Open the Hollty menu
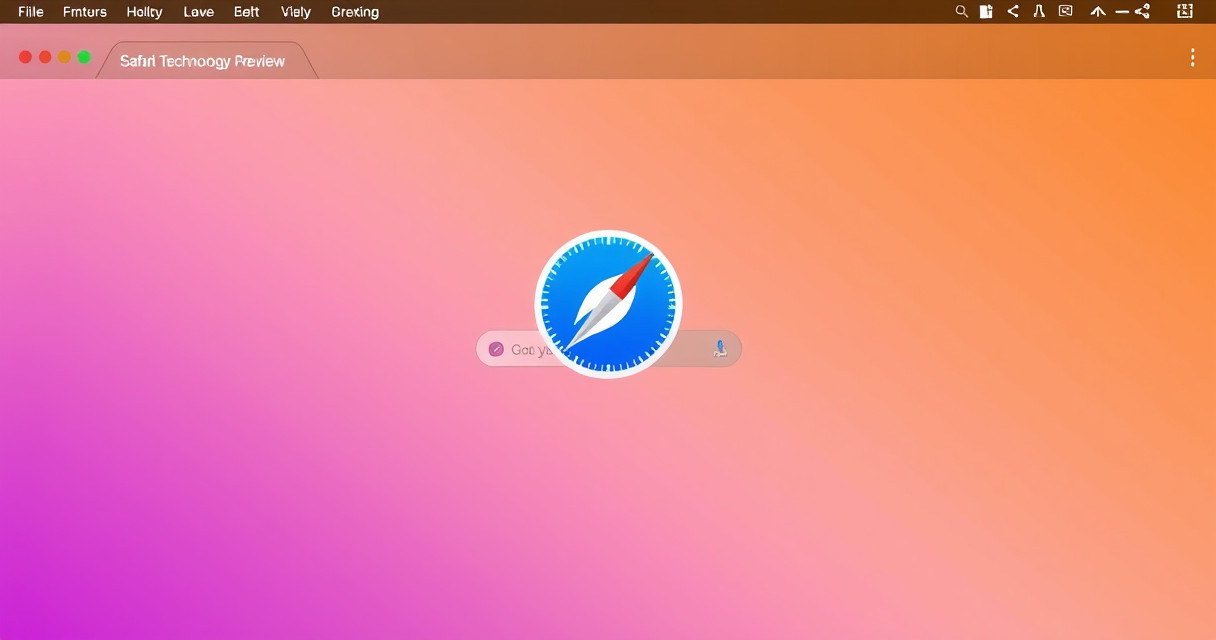 coord(145,12)
